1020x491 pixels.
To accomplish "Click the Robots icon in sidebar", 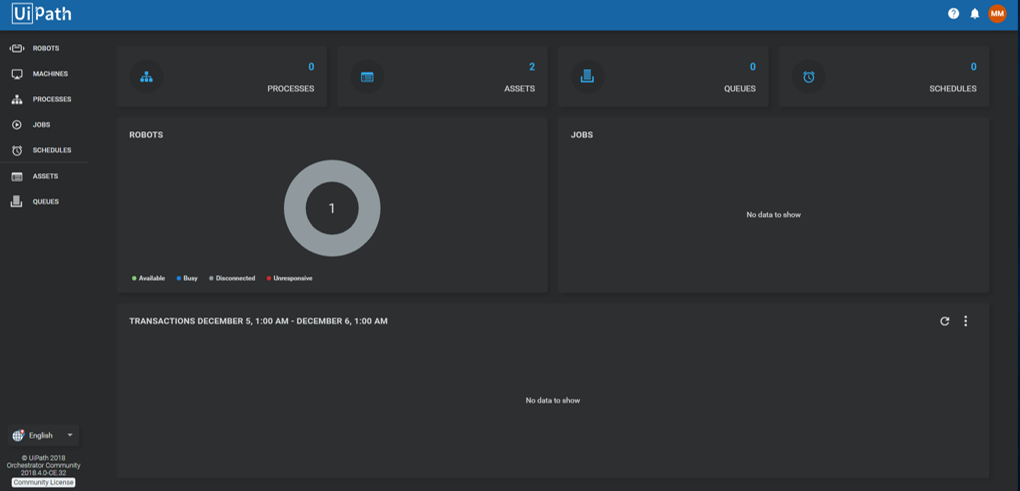I will pyautogui.click(x=17, y=49).
